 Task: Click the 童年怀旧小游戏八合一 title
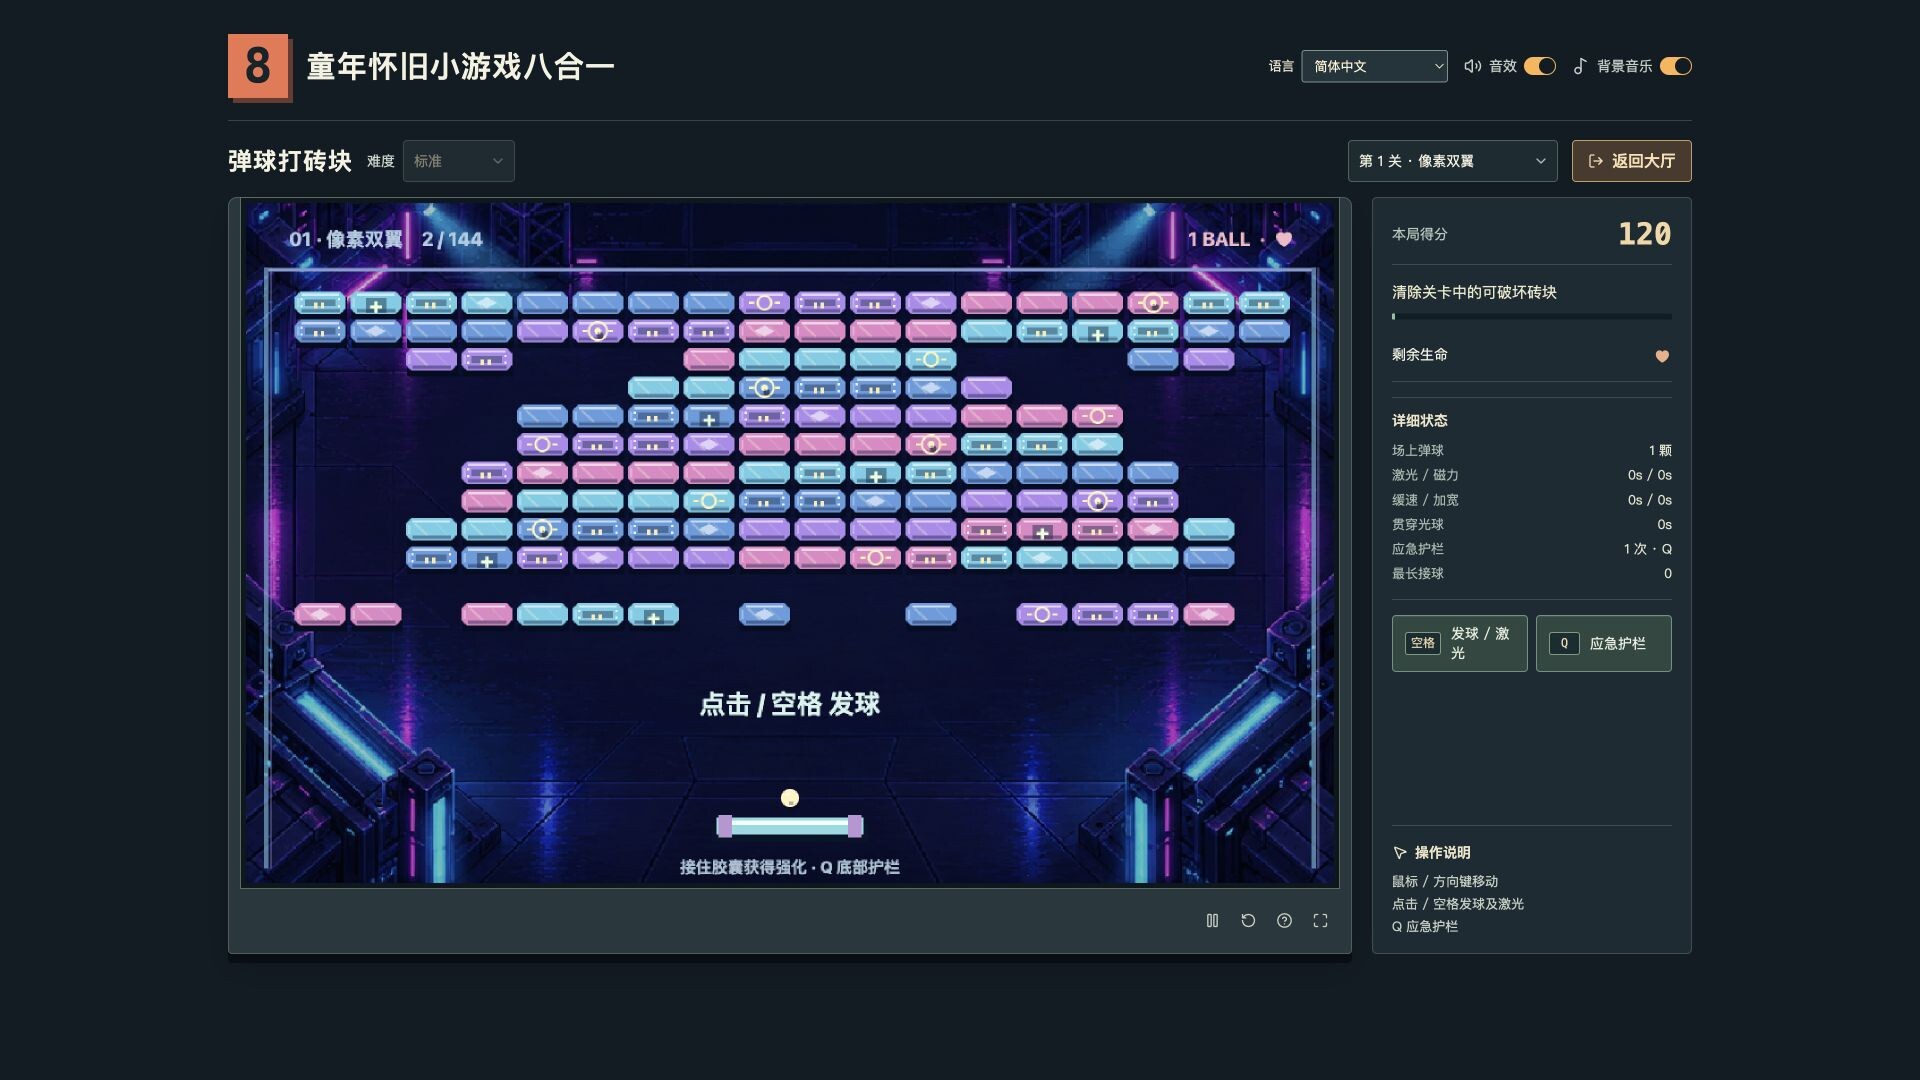(x=460, y=67)
